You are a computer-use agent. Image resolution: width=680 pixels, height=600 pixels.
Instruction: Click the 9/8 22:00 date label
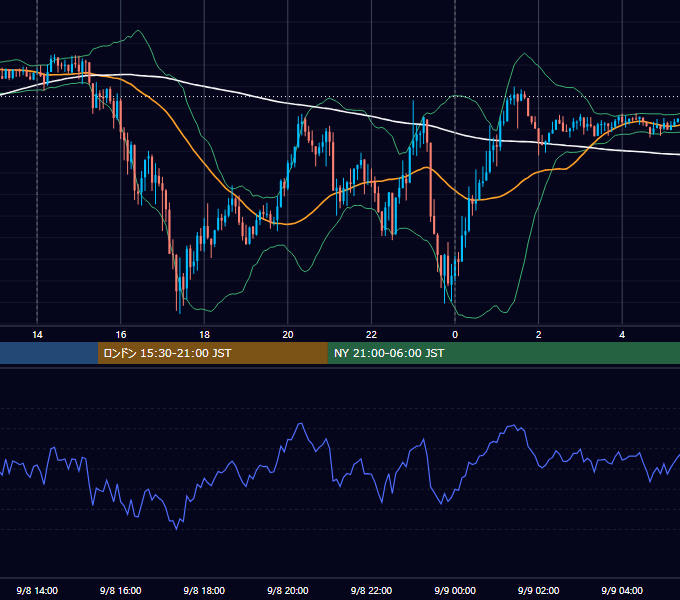[371, 590]
